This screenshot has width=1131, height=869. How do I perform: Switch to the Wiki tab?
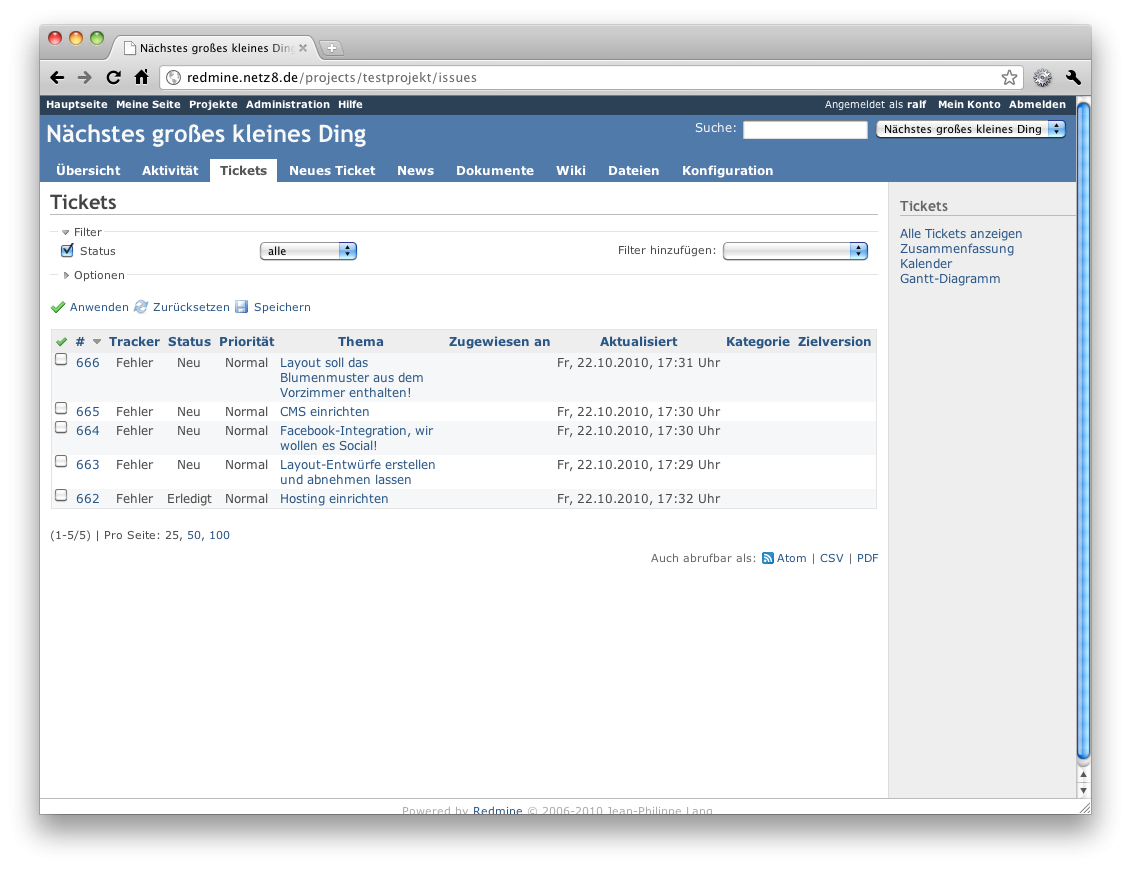tap(570, 170)
